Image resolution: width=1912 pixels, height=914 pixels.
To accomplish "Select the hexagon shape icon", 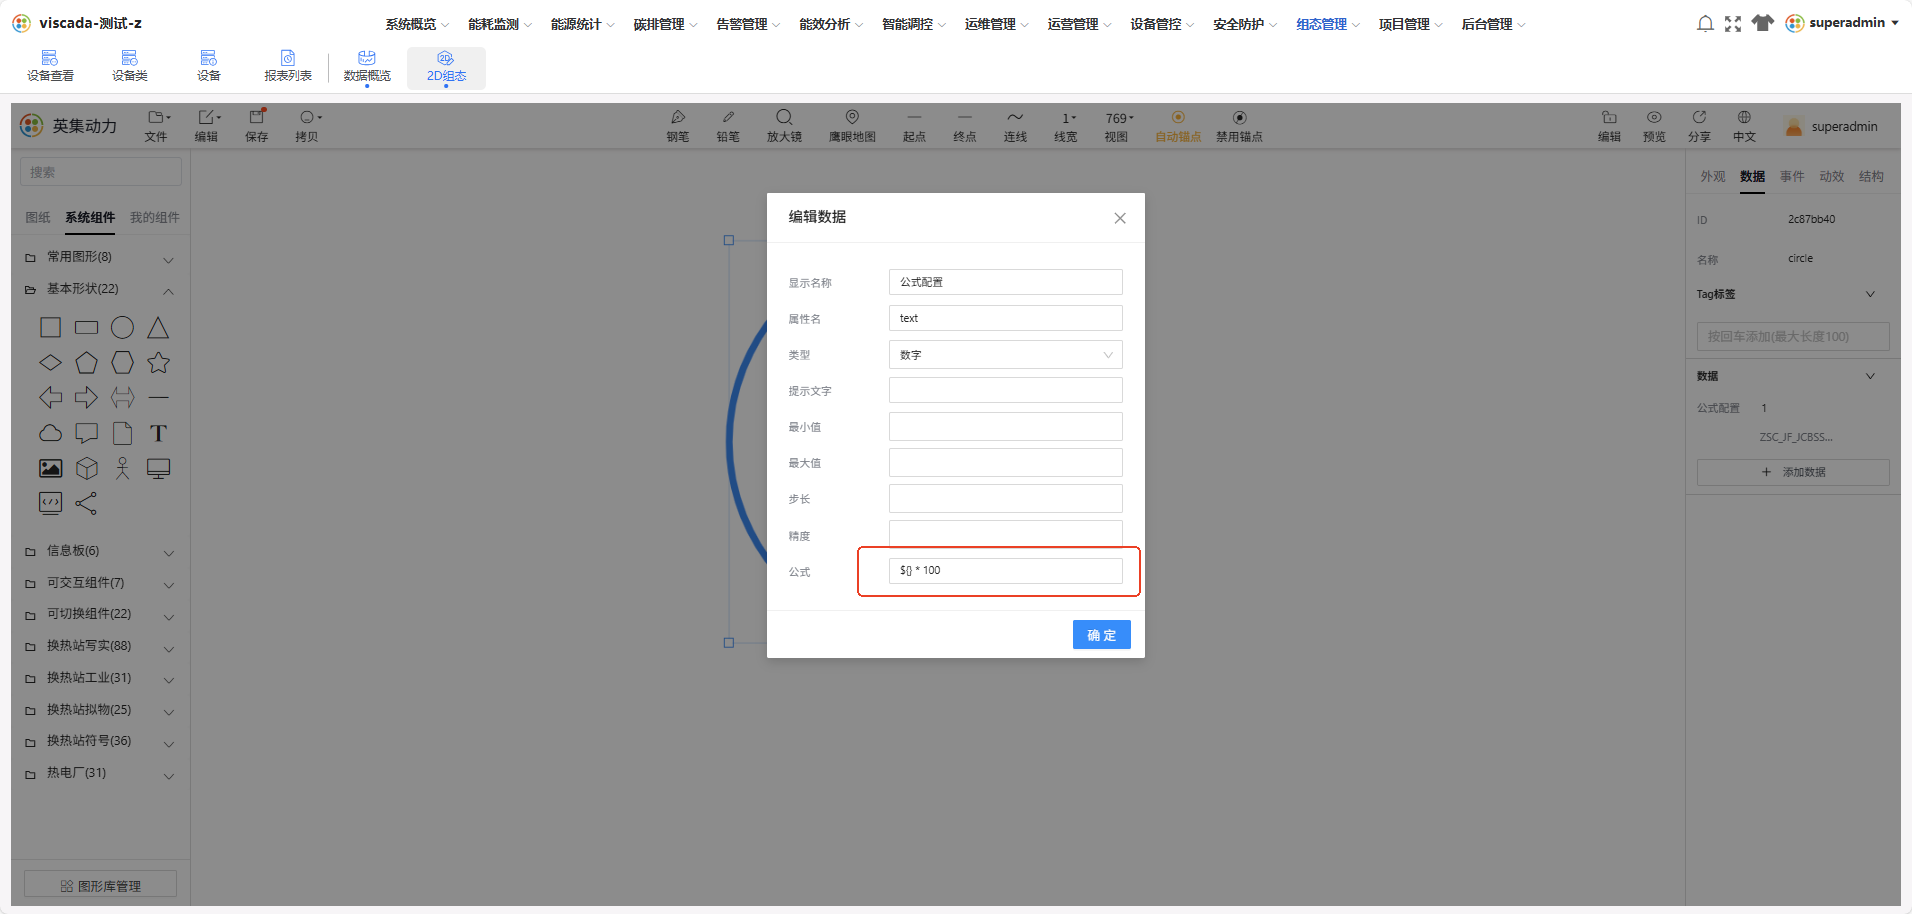I will tap(122, 363).
